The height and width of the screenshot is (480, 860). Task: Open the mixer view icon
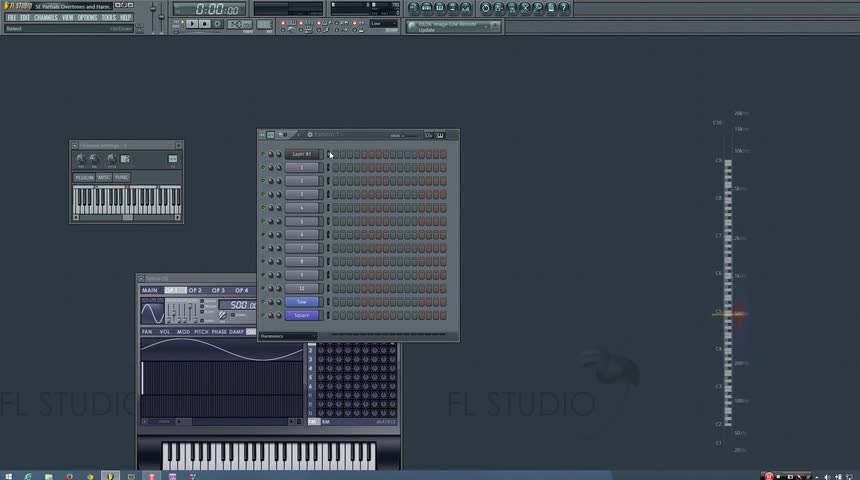[466, 8]
